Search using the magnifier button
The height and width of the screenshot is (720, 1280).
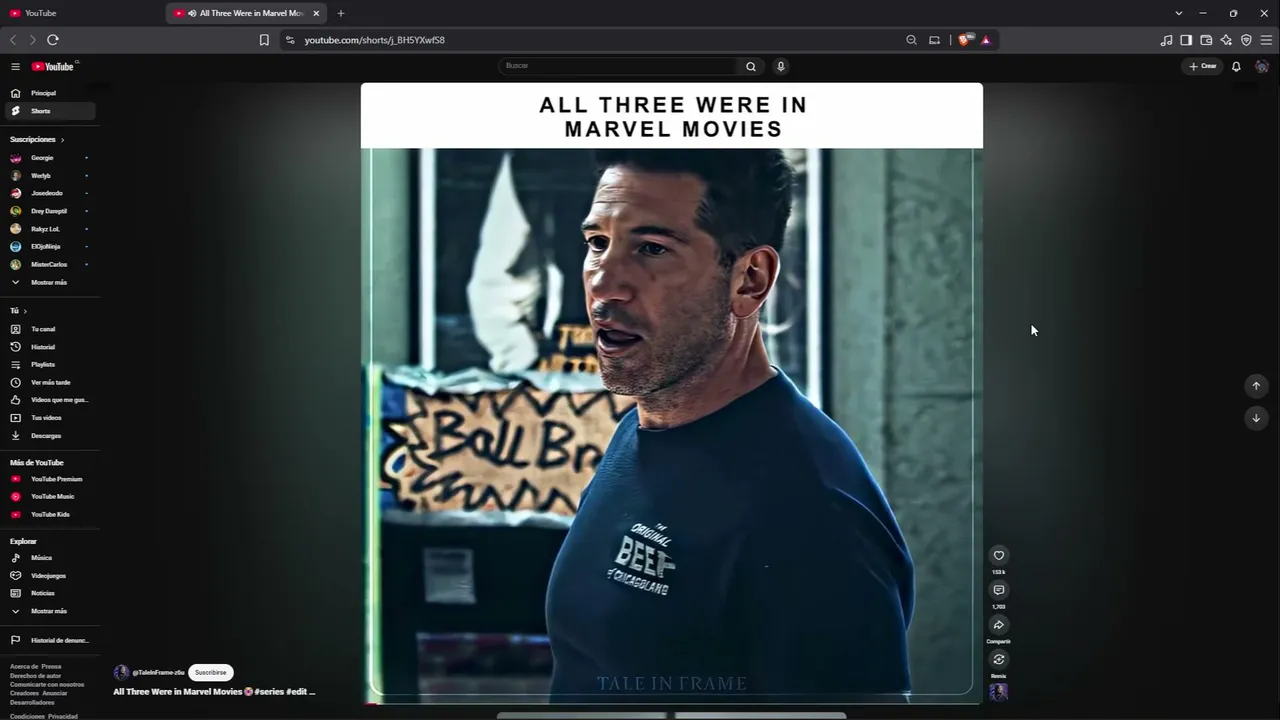pos(751,66)
